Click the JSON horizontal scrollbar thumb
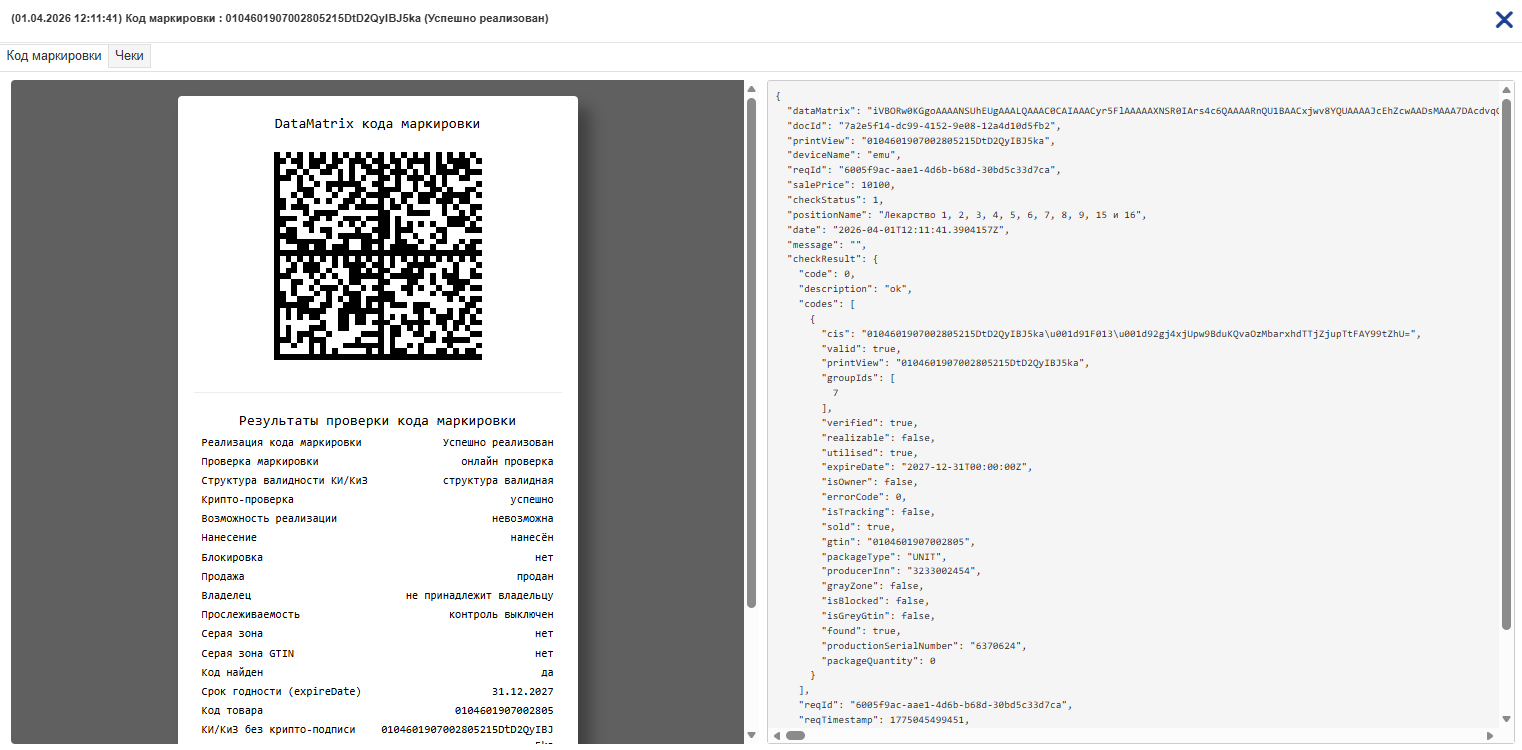The width and height of the screenshot is (1522, 750). pos(795,735)
